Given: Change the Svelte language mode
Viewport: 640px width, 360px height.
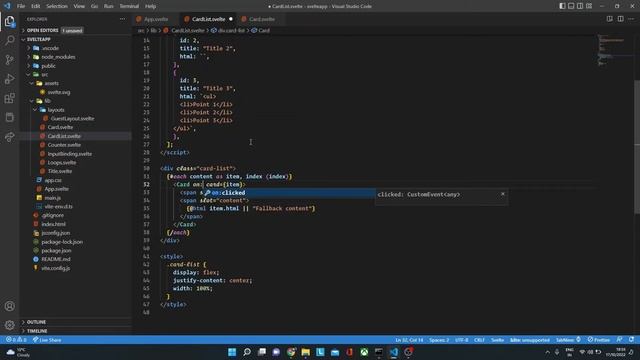Looking at the screenshot, I should coord(497,340).
